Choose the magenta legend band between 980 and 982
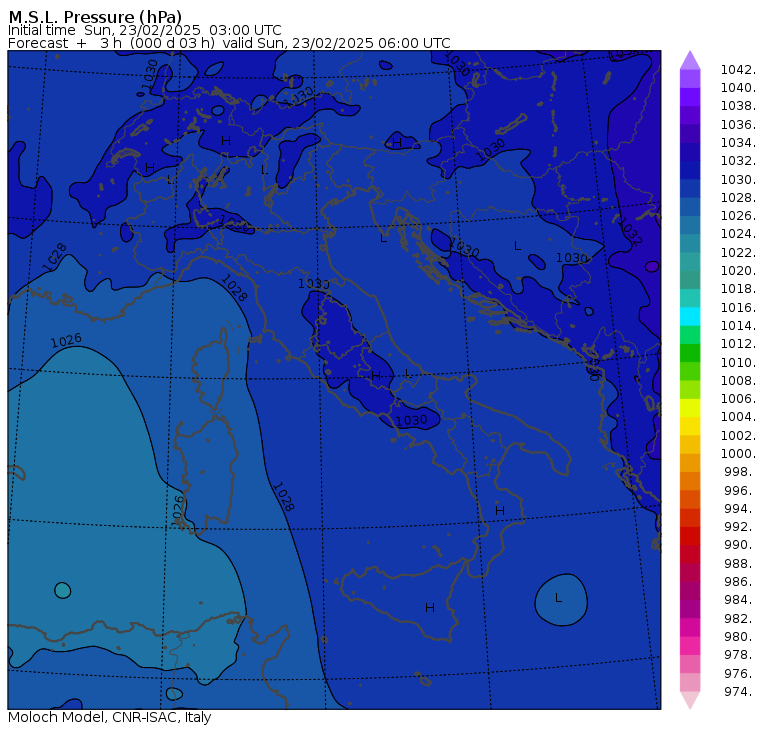The width and height of the screenshot is (760, 731). click(690, 627)
